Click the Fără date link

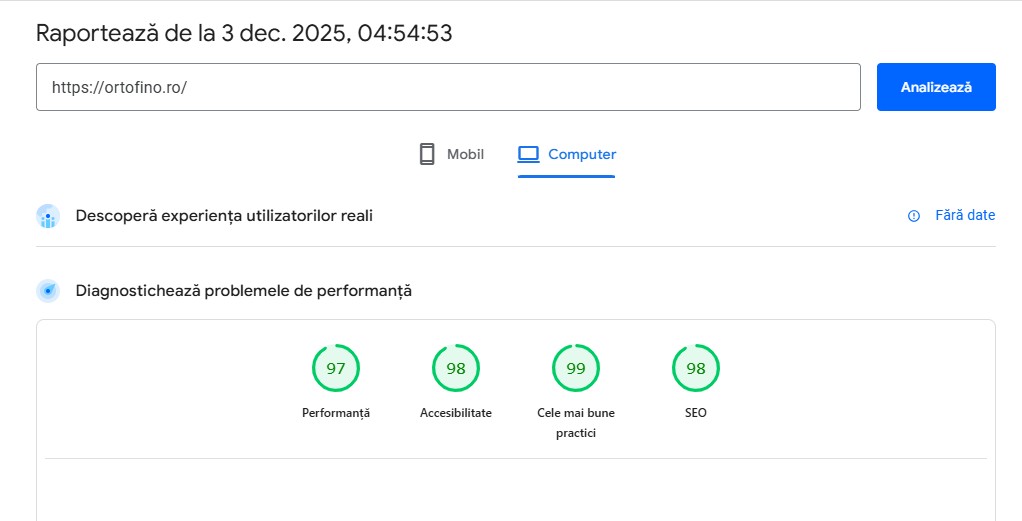tap(965, 215)
